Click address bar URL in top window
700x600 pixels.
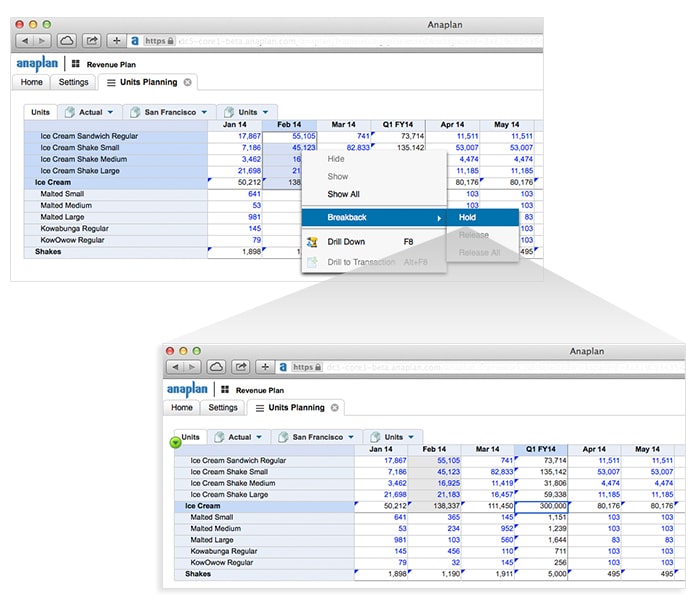(360, 41)
